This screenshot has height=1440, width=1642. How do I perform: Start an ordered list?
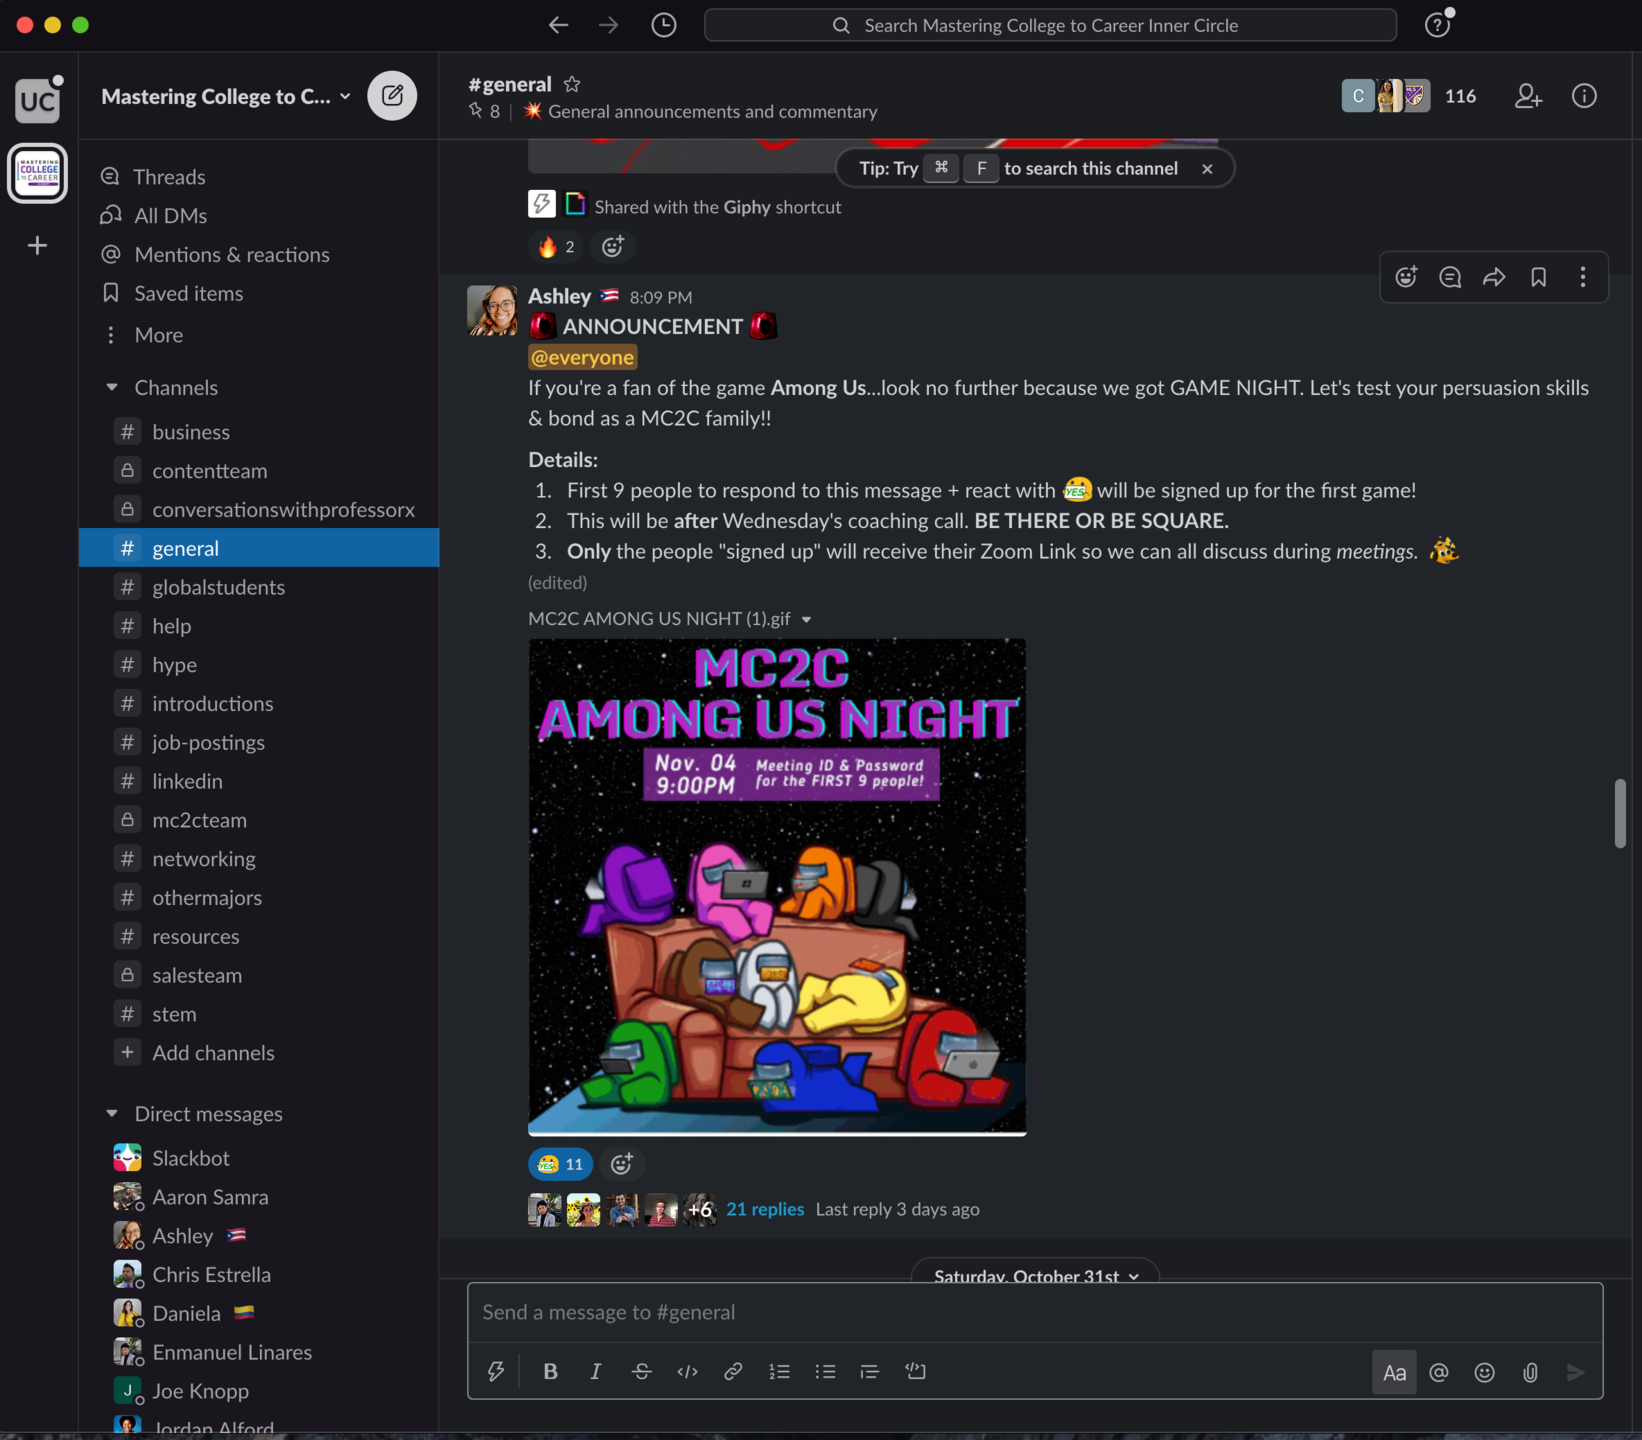779,1372
